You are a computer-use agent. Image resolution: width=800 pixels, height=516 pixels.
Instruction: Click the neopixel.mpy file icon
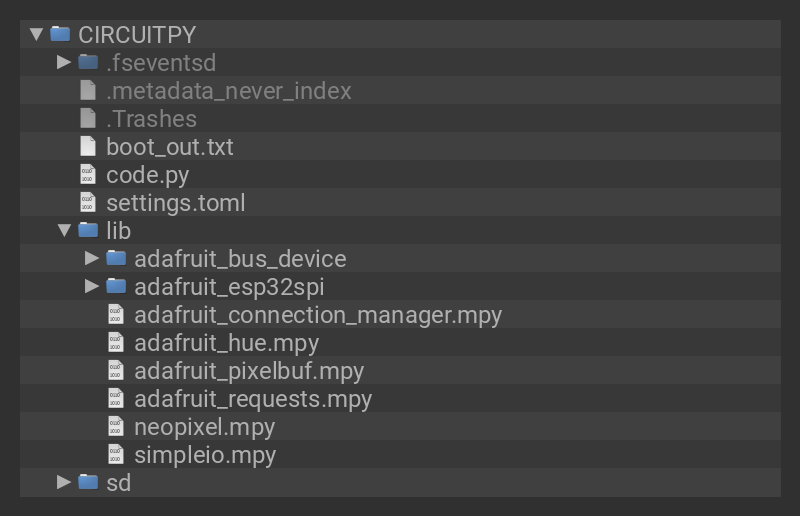116,426
